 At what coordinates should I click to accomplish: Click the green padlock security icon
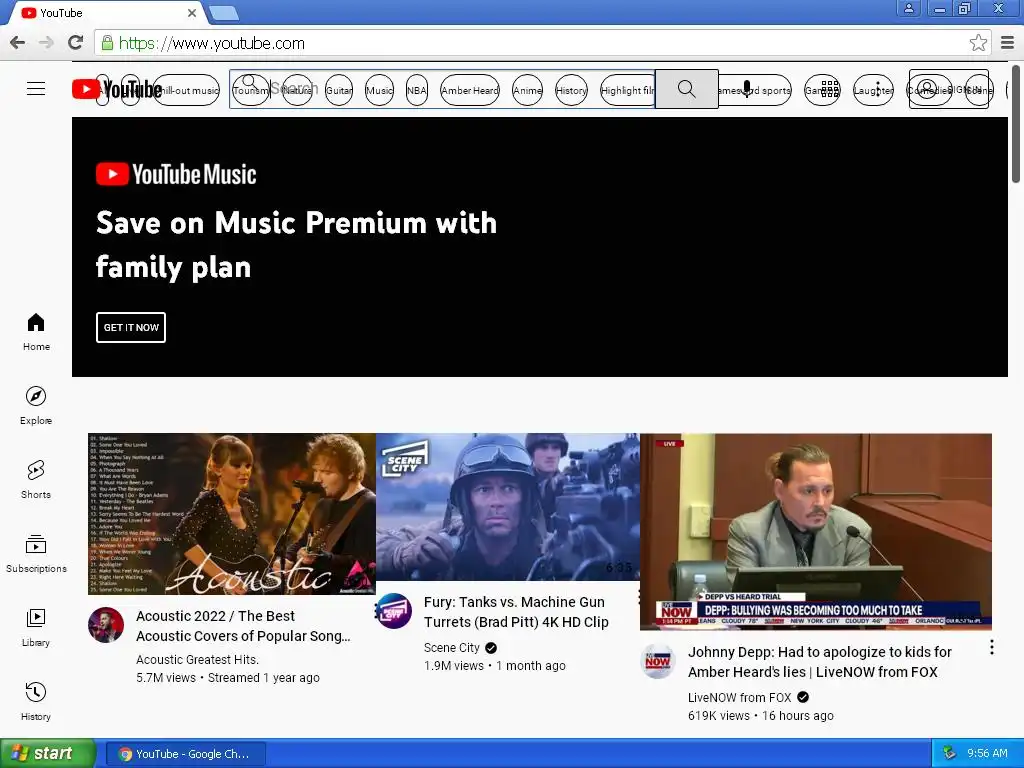tap(107, 43)
